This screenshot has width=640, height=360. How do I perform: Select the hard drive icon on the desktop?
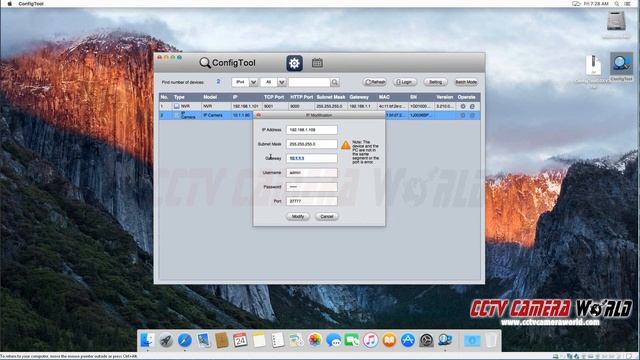(x=616, y=21)
